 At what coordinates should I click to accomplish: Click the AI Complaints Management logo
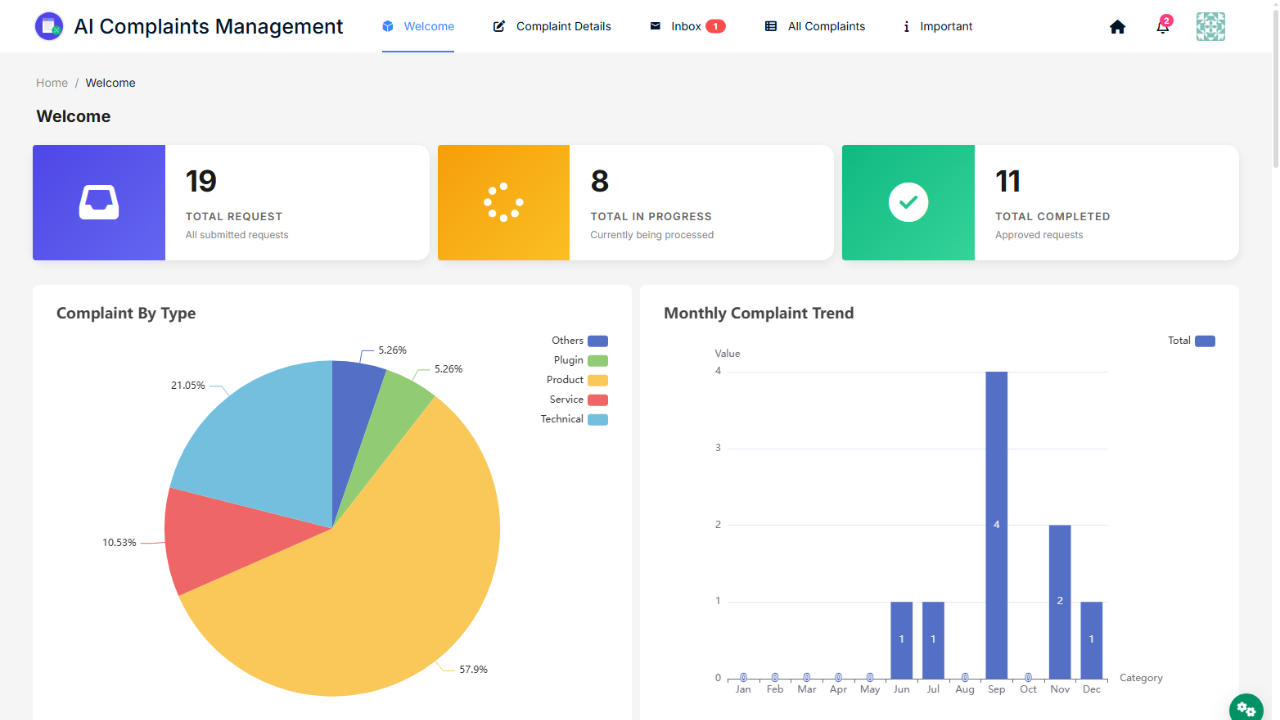pos(49,27)
